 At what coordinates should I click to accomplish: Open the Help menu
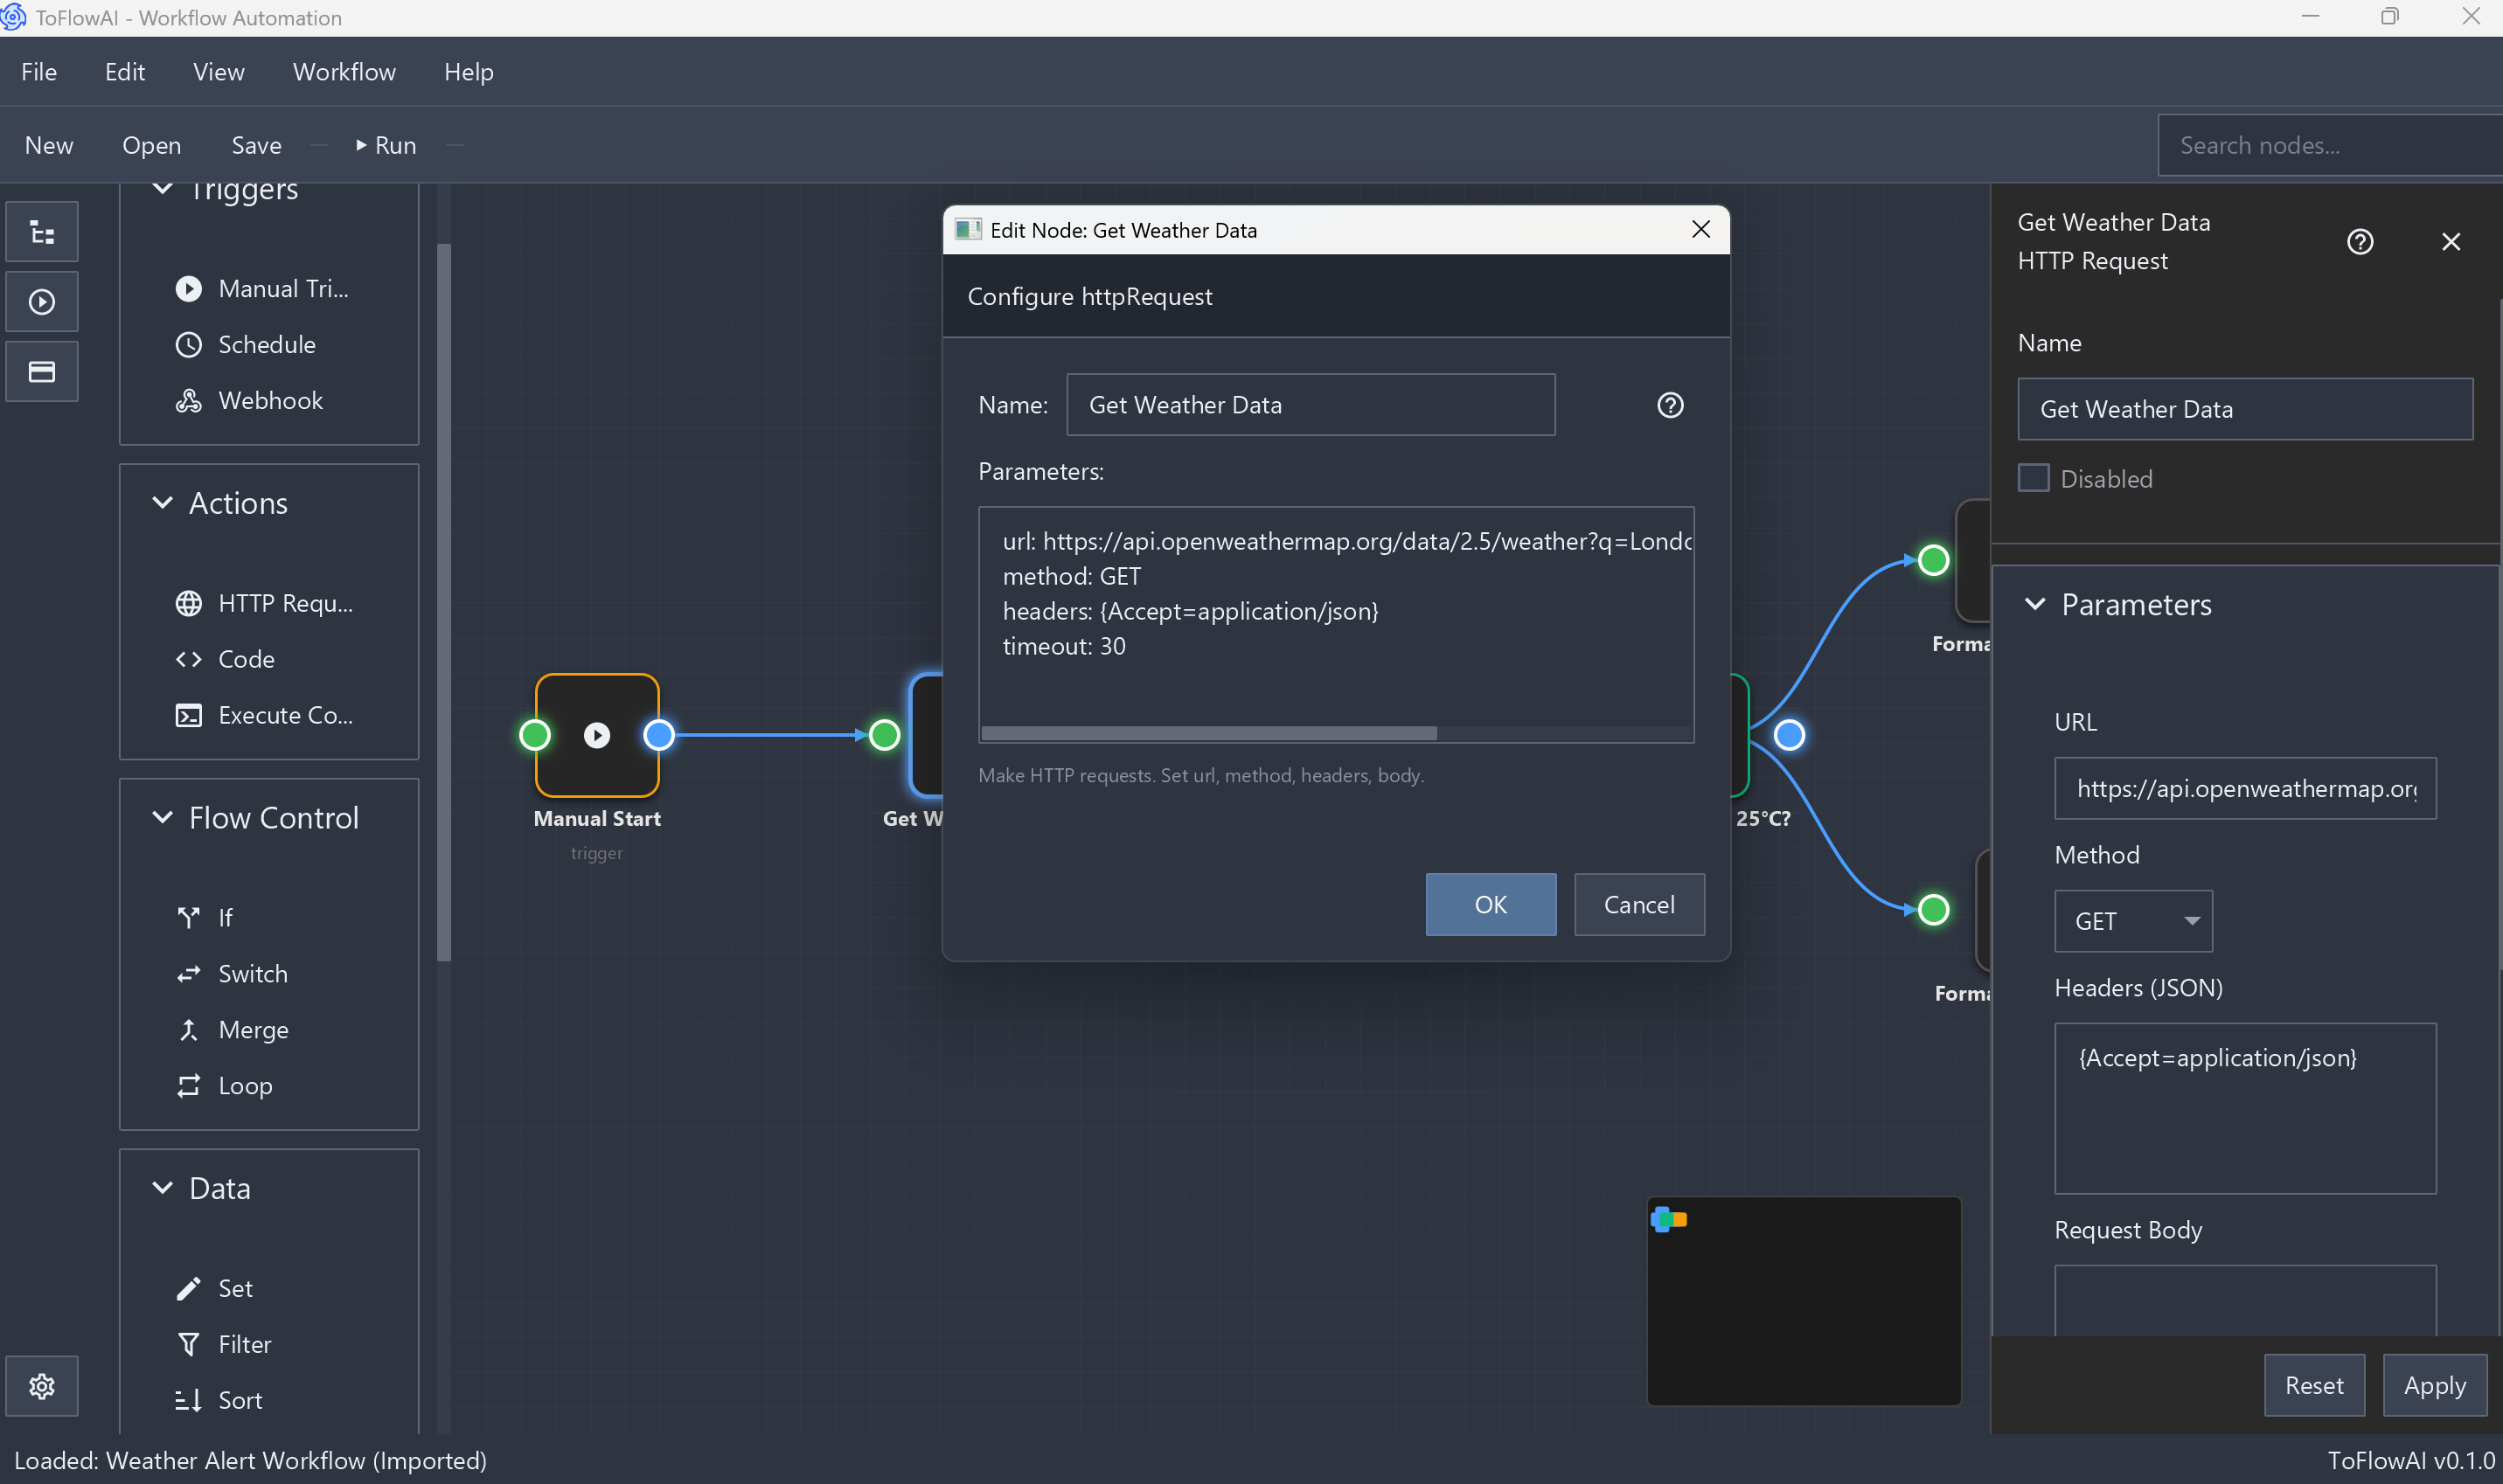[469, 71]
